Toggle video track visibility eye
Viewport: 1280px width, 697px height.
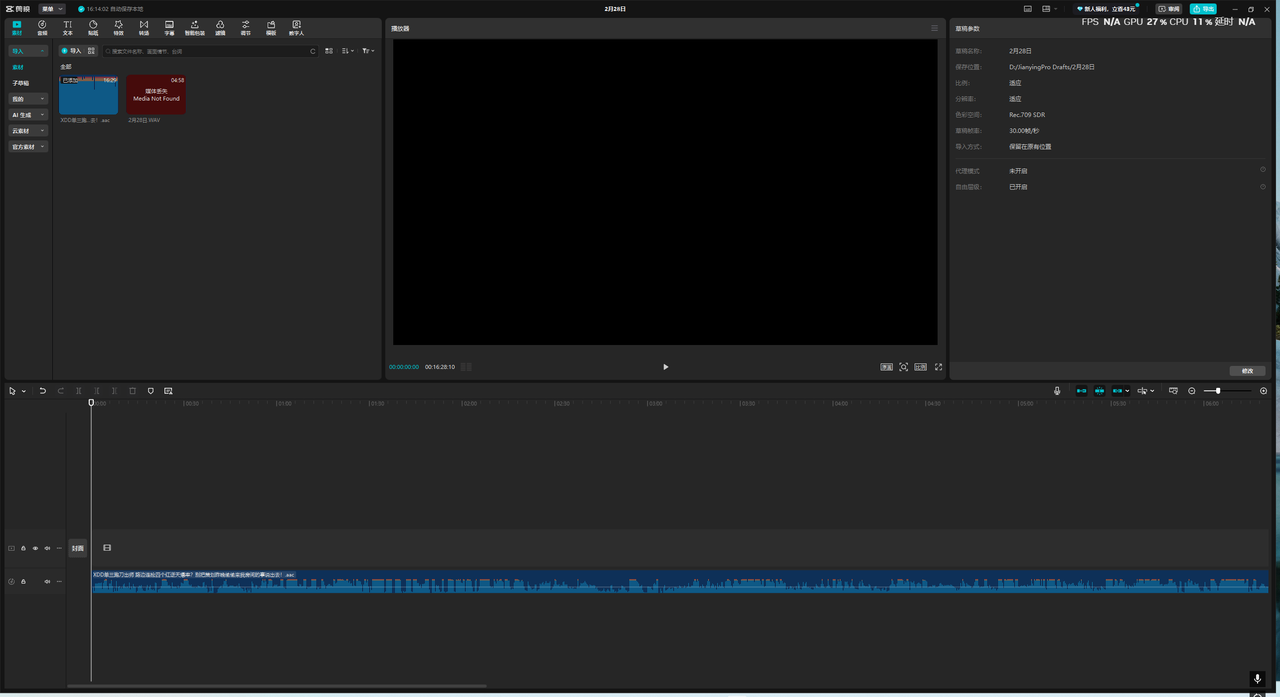(x=35, y=548)
